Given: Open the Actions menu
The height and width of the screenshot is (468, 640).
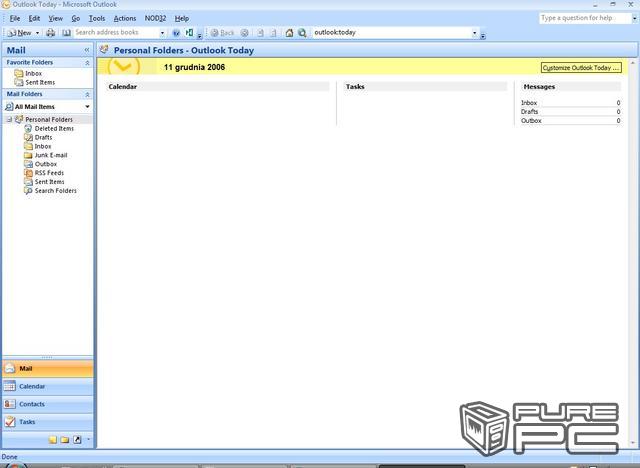Looking at the screenshot, I should 124,18.
